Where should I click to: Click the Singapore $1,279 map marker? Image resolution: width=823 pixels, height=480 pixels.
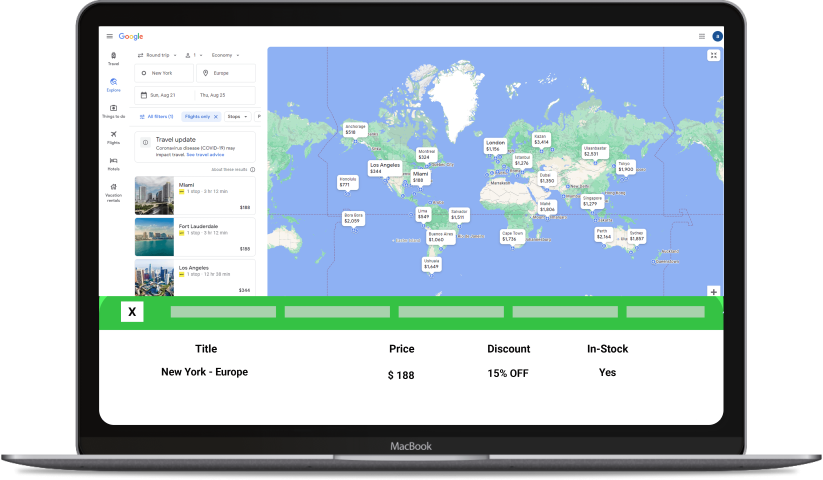[x=592, y=201]
